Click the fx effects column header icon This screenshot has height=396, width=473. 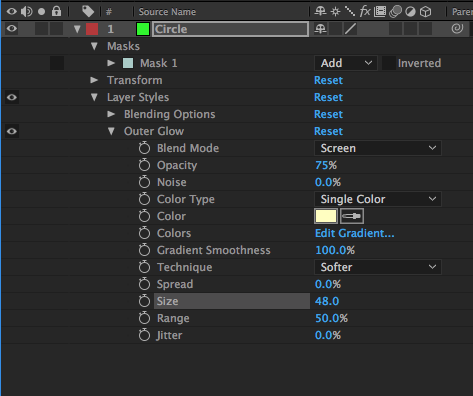tap(365, 12)
